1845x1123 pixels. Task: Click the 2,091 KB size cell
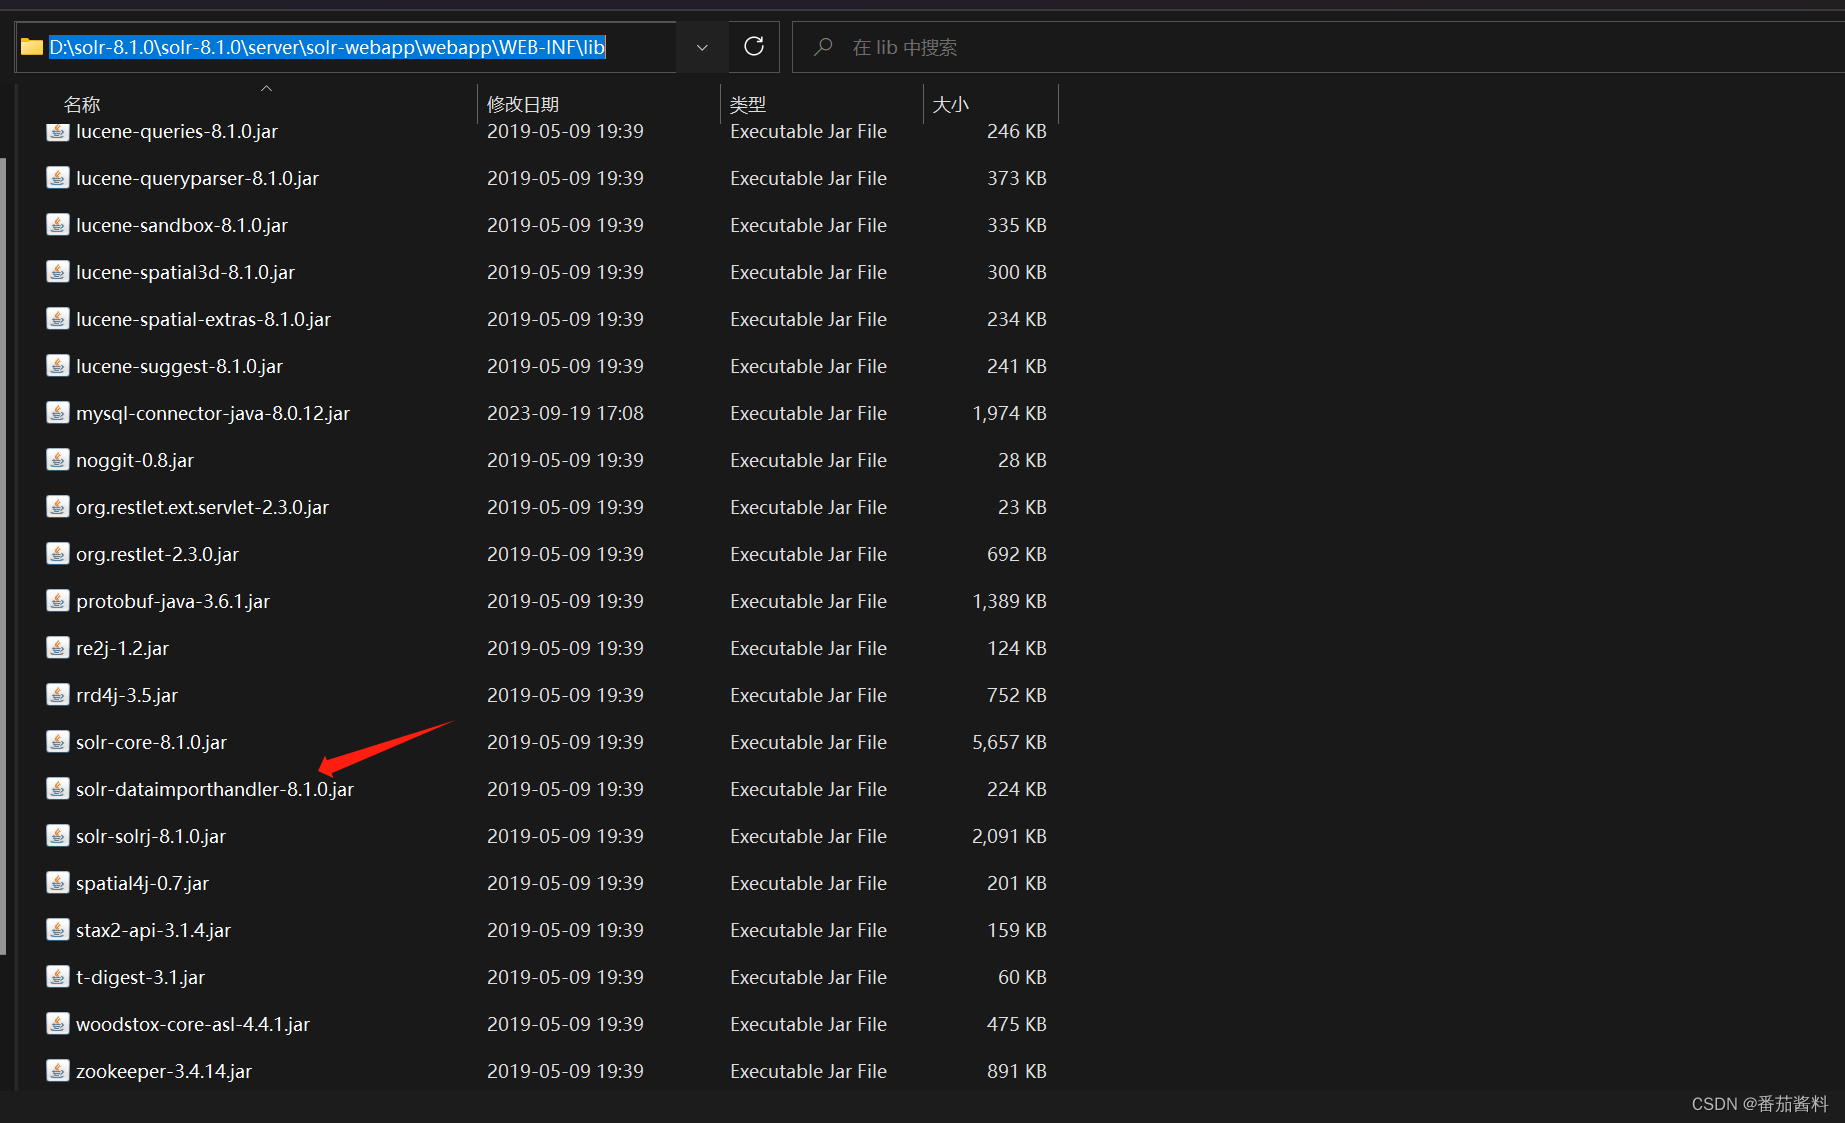tap(1009, 836)
